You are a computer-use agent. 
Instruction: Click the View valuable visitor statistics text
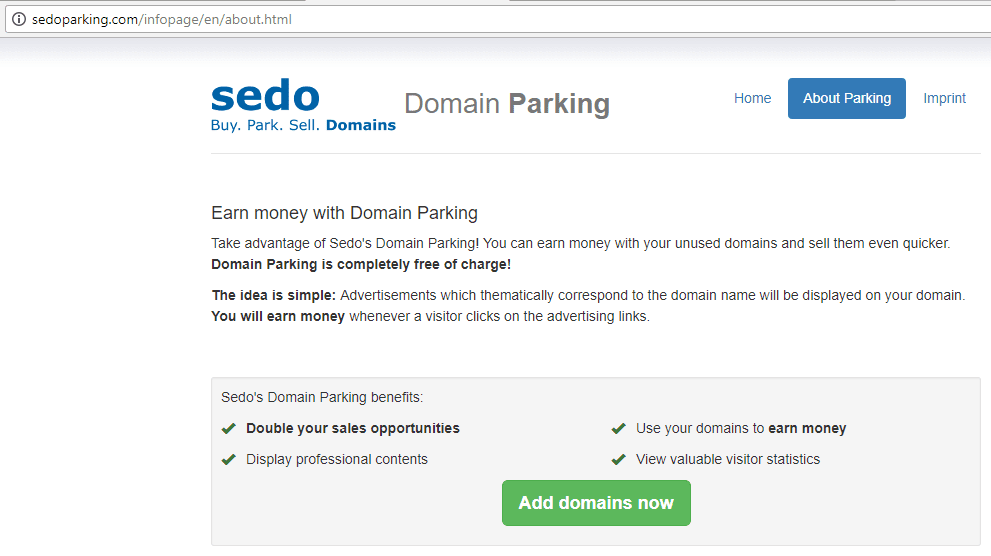[x=727, y=459]
